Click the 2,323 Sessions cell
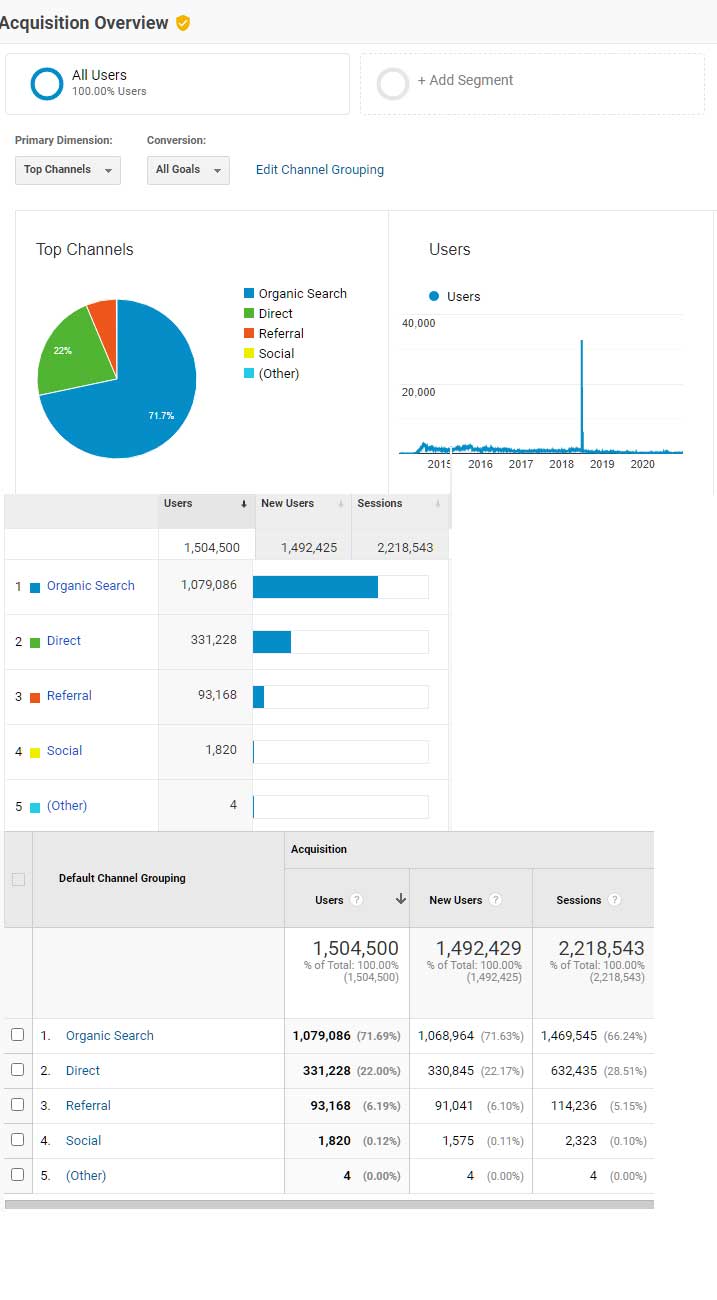 (x=580, y=1141)
